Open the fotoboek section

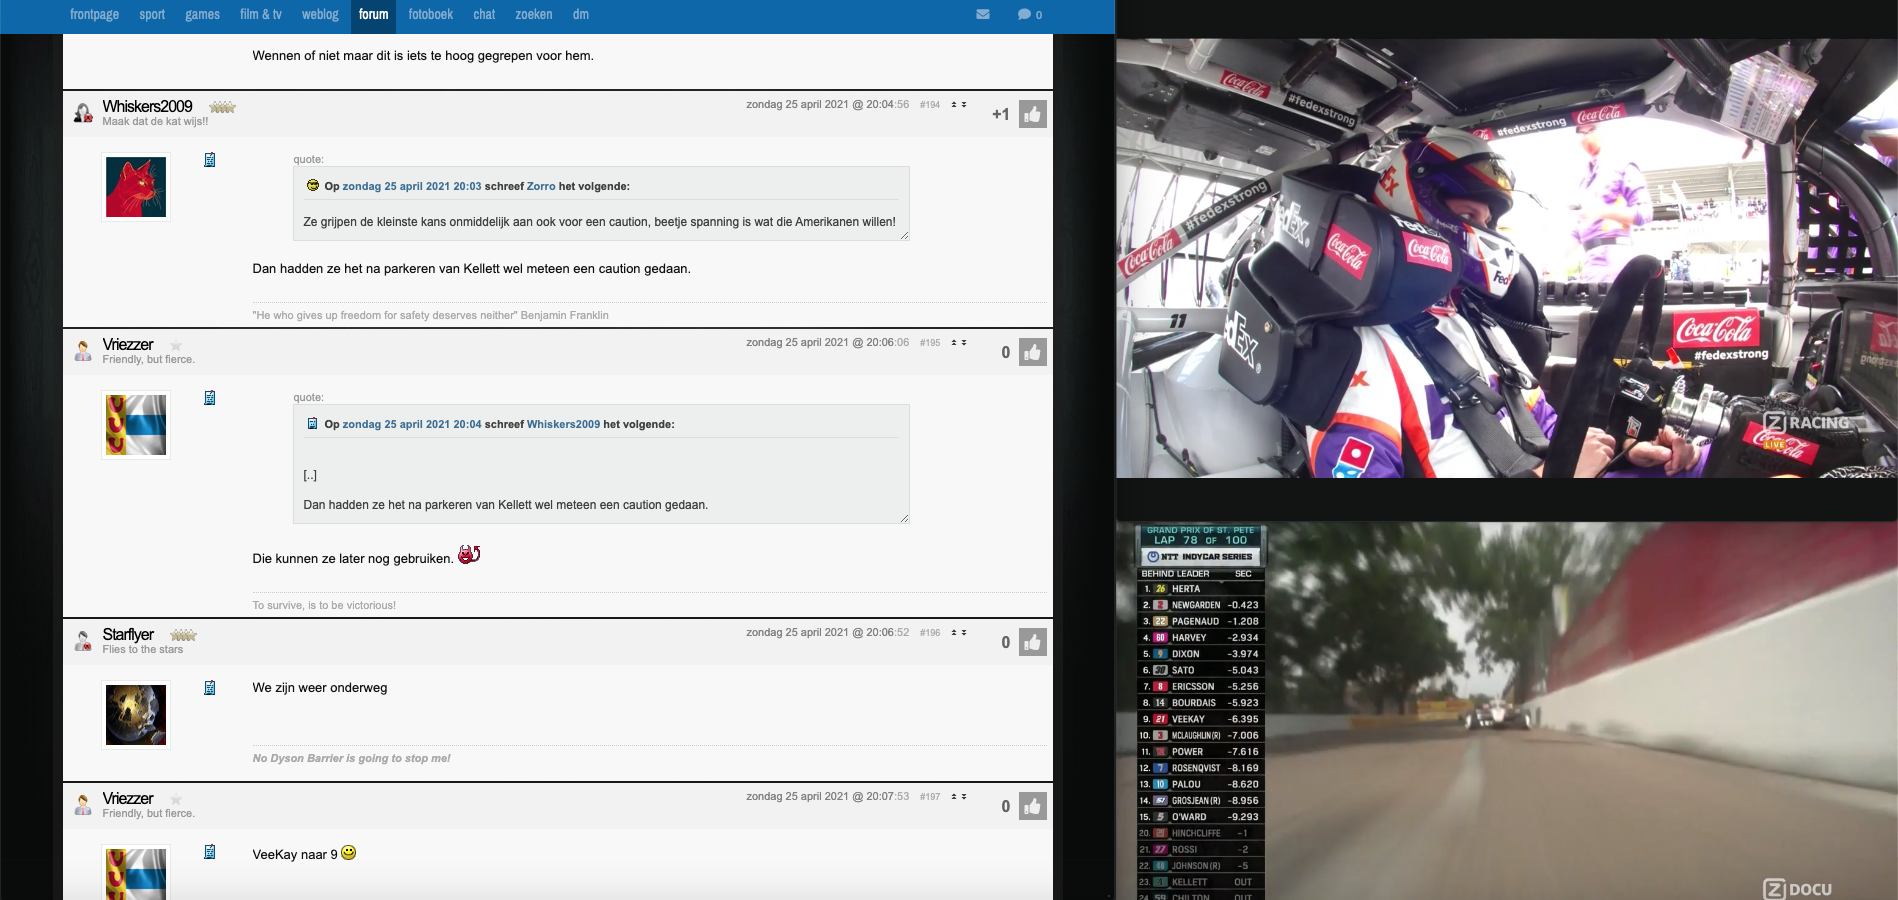tap(430, 14)
